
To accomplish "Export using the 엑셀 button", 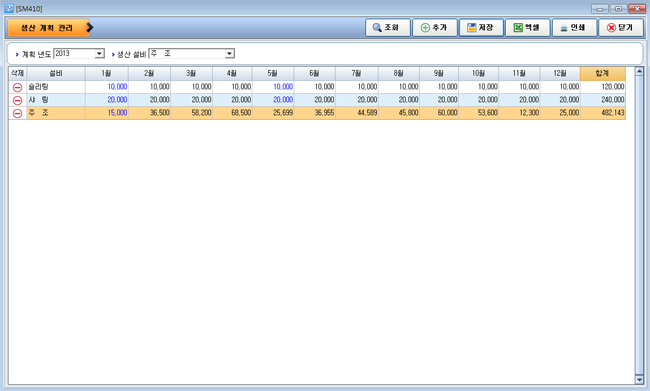I will [528, 28].
